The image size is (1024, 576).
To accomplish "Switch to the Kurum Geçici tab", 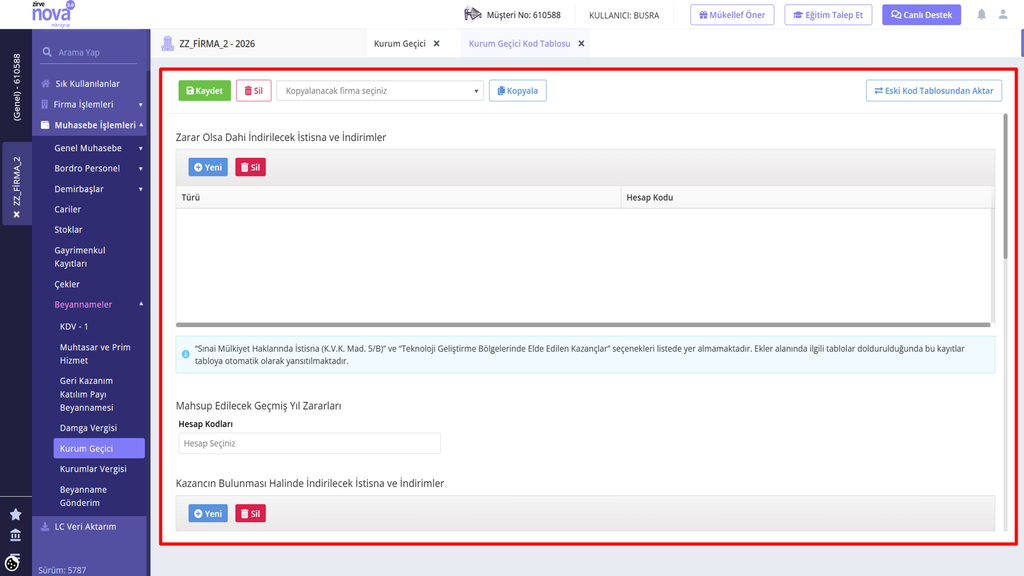I will (x=400, y=44).
